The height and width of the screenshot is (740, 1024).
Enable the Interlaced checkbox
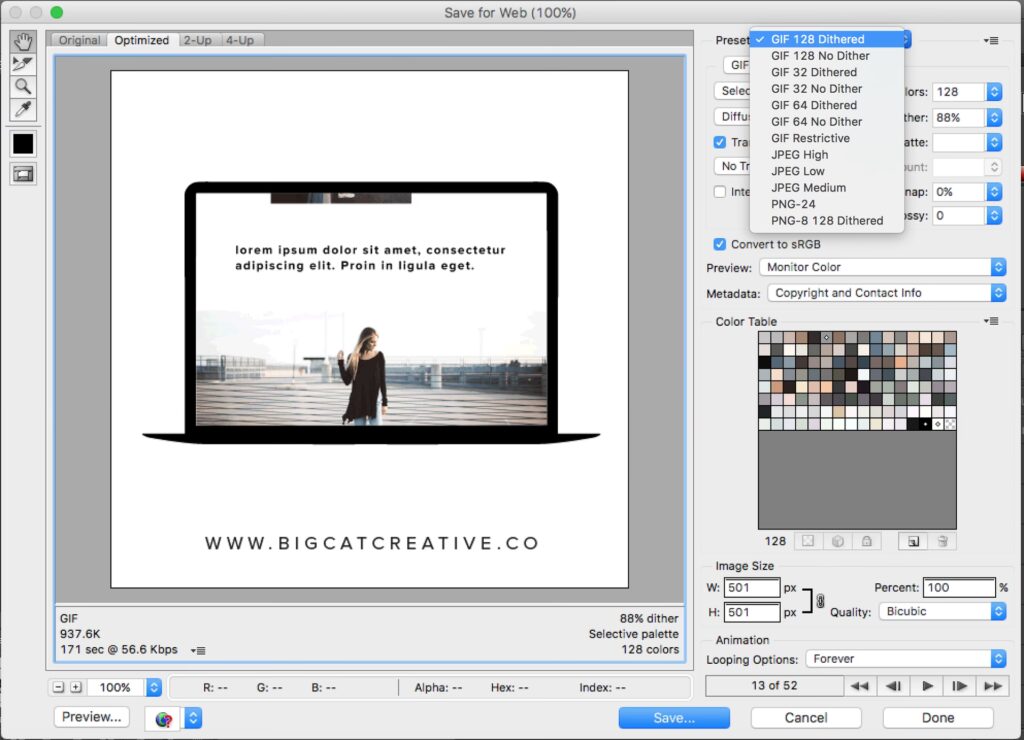click(720, 191)
